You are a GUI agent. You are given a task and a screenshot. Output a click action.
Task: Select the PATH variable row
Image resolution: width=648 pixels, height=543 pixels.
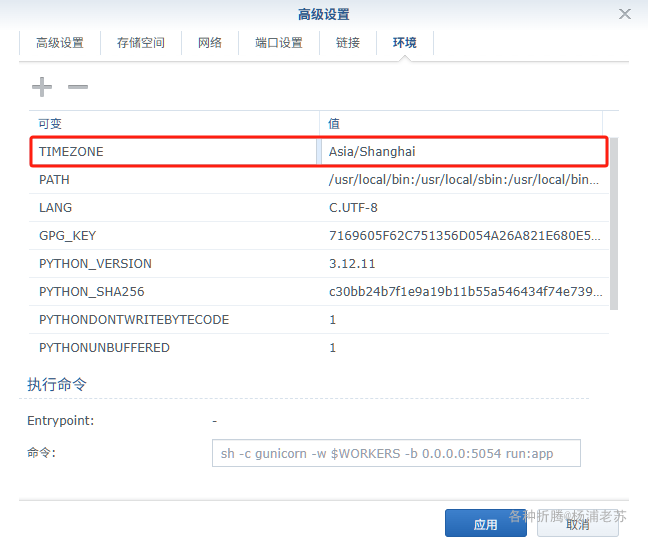[x=319, y=180]
